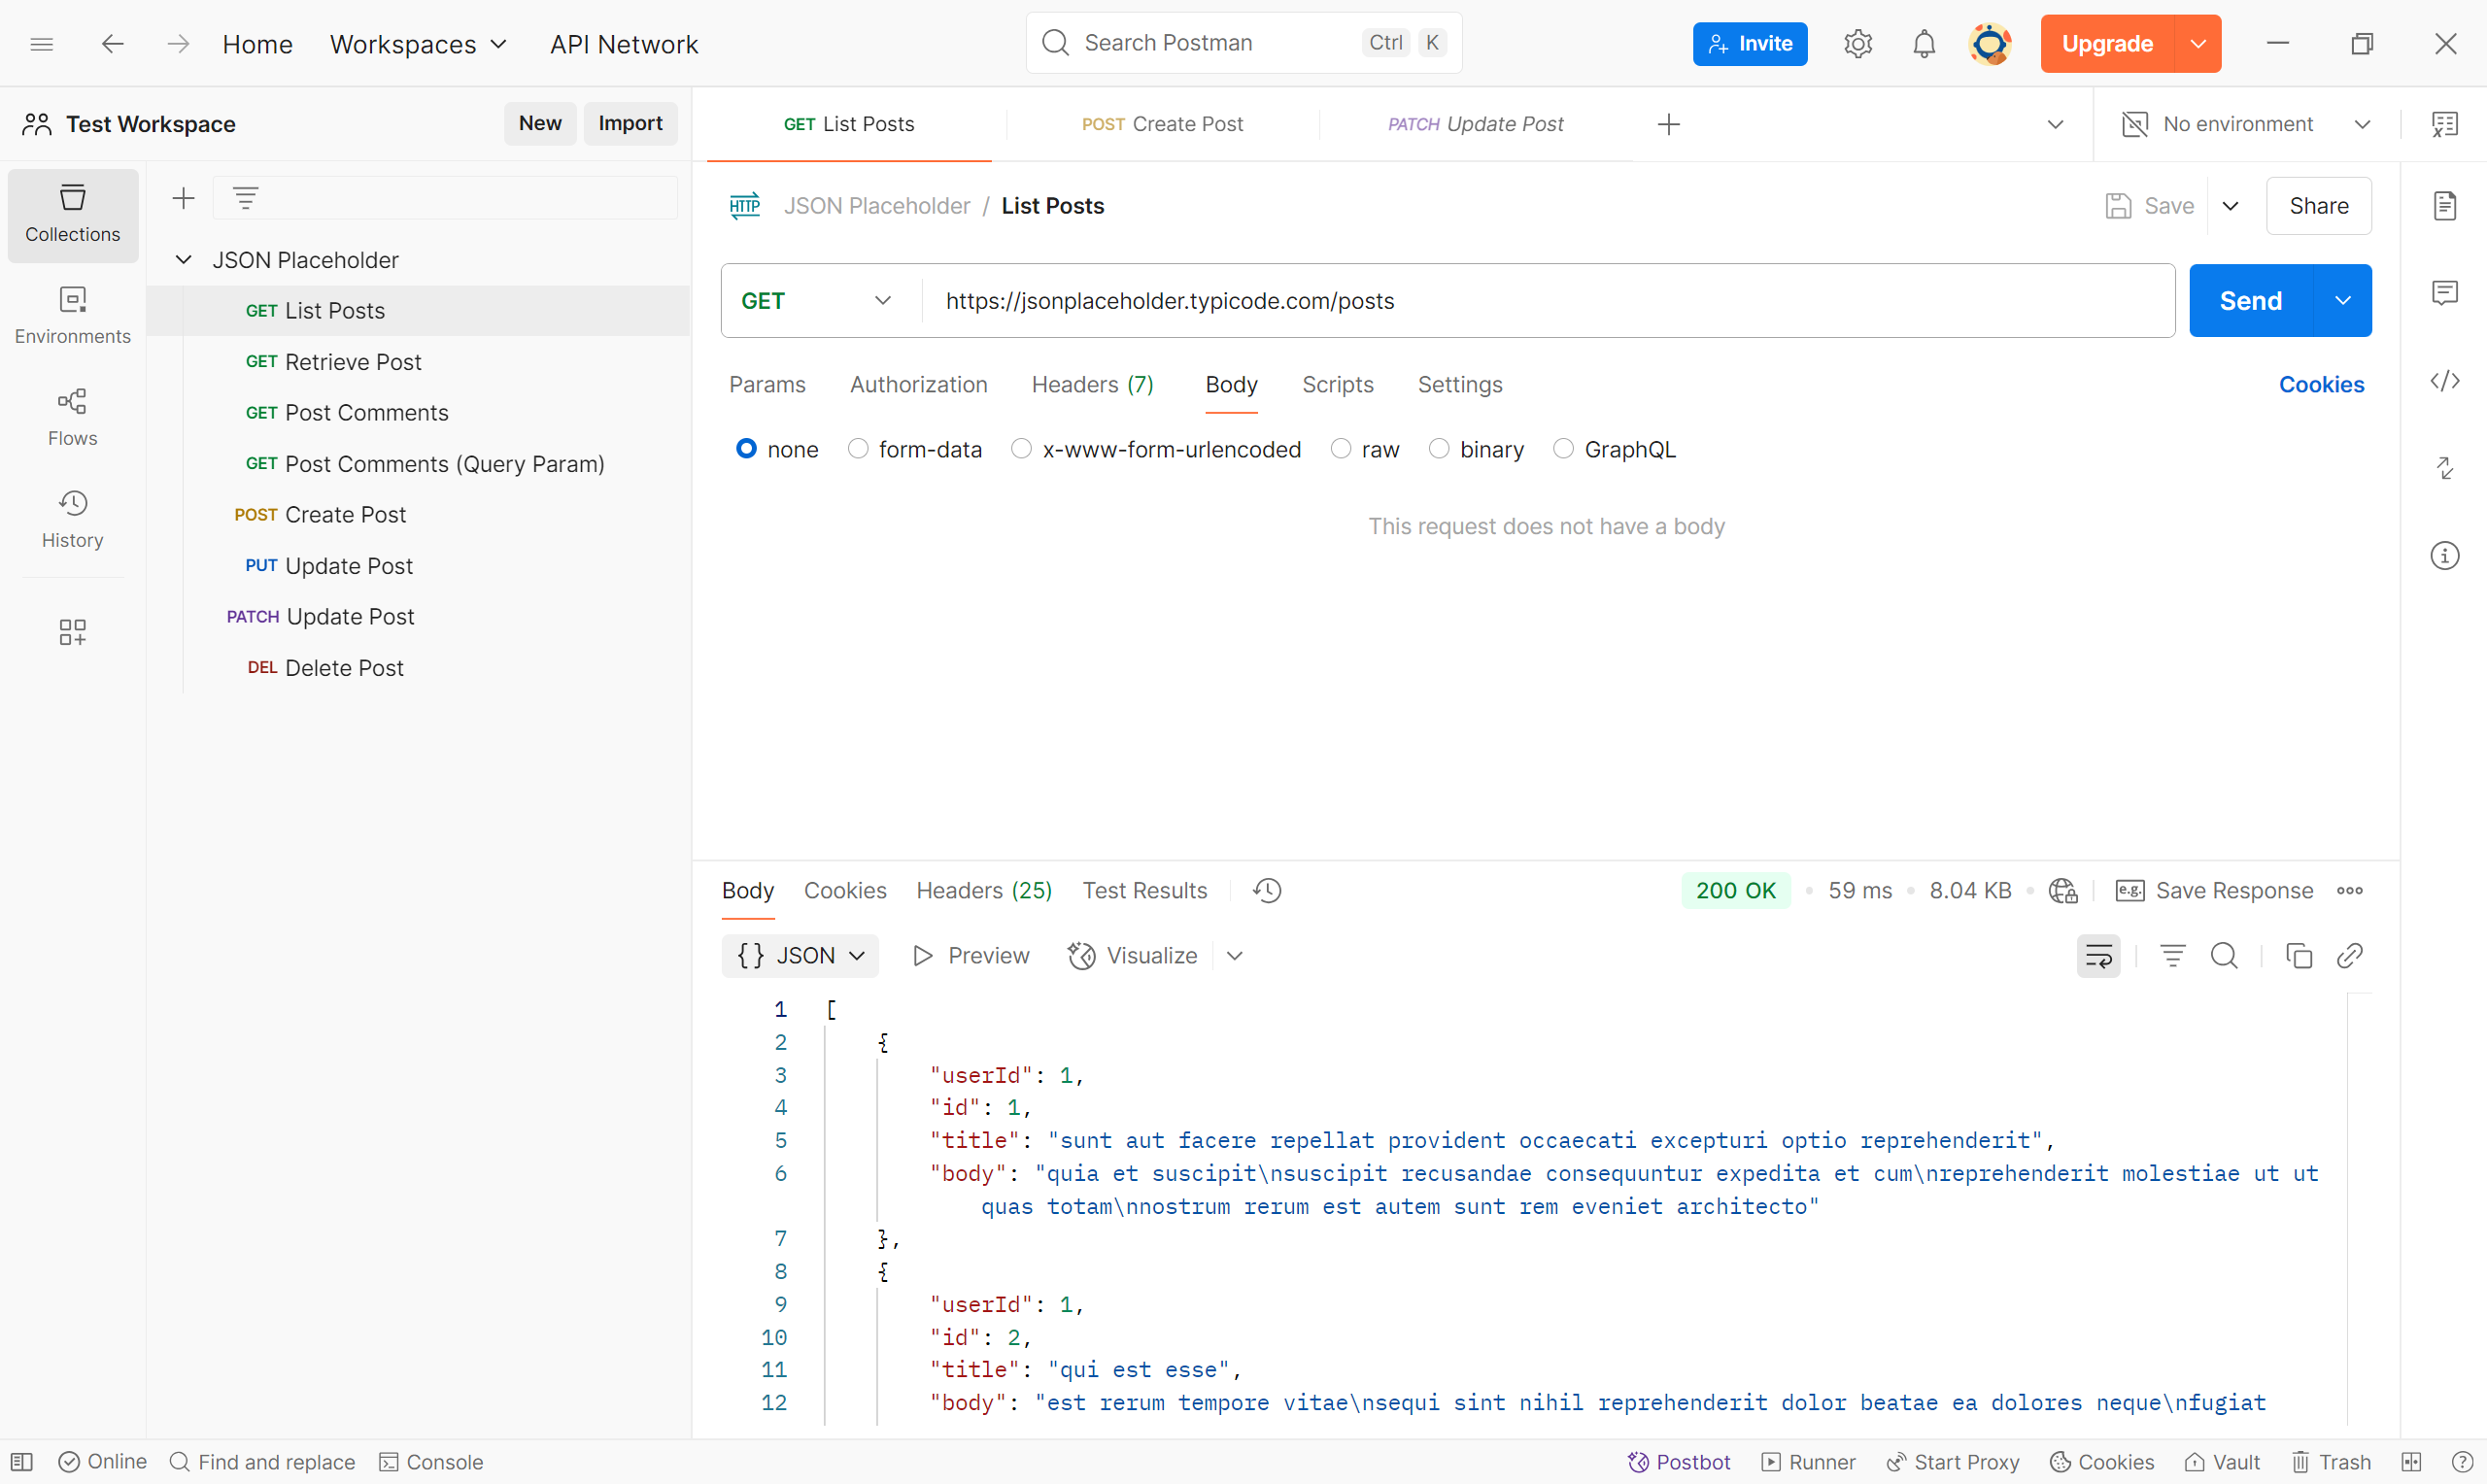This screenshot has width=2487, height=1484.
Task: Click the blue Send button
Action: (2251, 301)
